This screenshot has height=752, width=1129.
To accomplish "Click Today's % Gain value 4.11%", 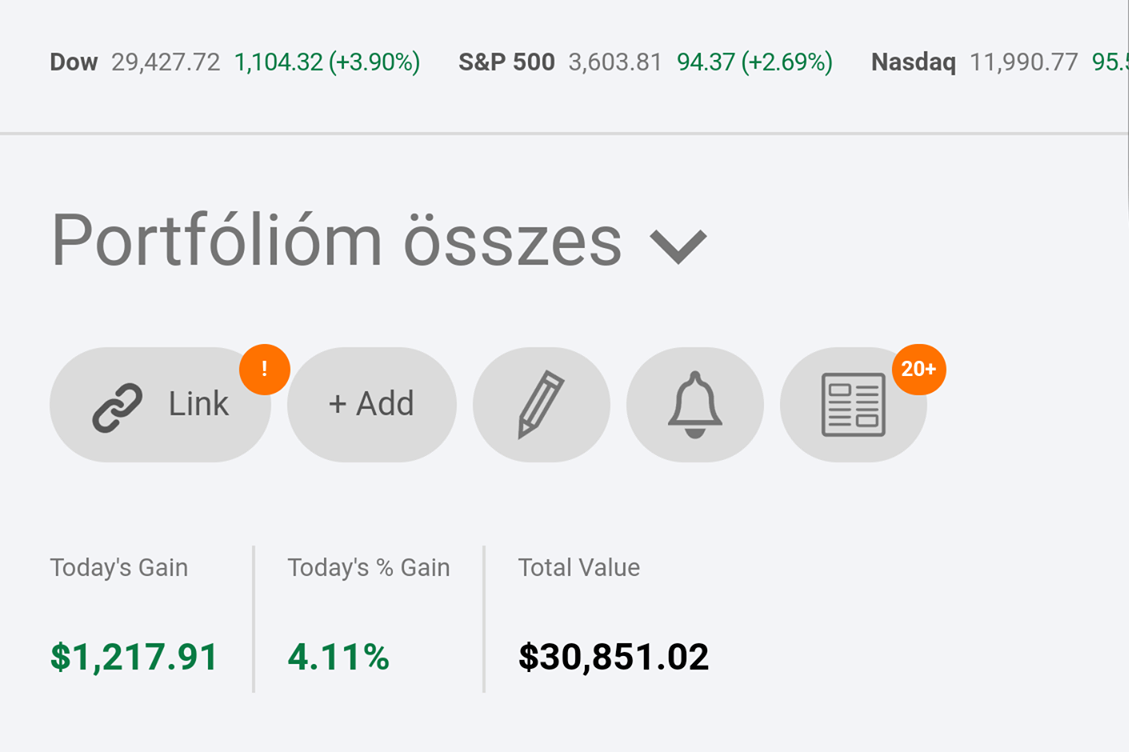I will [x=338, y=657].
